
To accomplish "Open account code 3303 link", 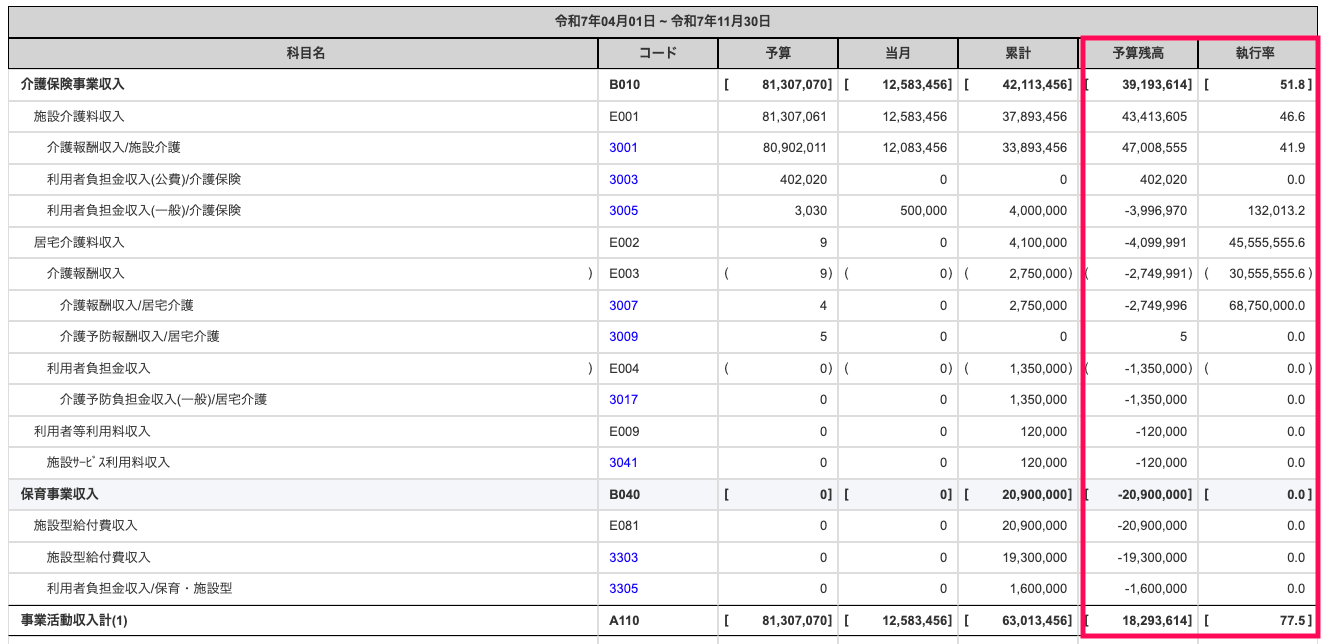I will coord(623,557).
